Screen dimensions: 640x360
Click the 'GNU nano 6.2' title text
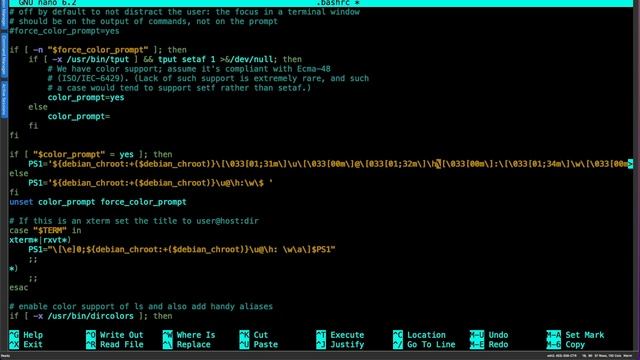(x=47, y=3)
